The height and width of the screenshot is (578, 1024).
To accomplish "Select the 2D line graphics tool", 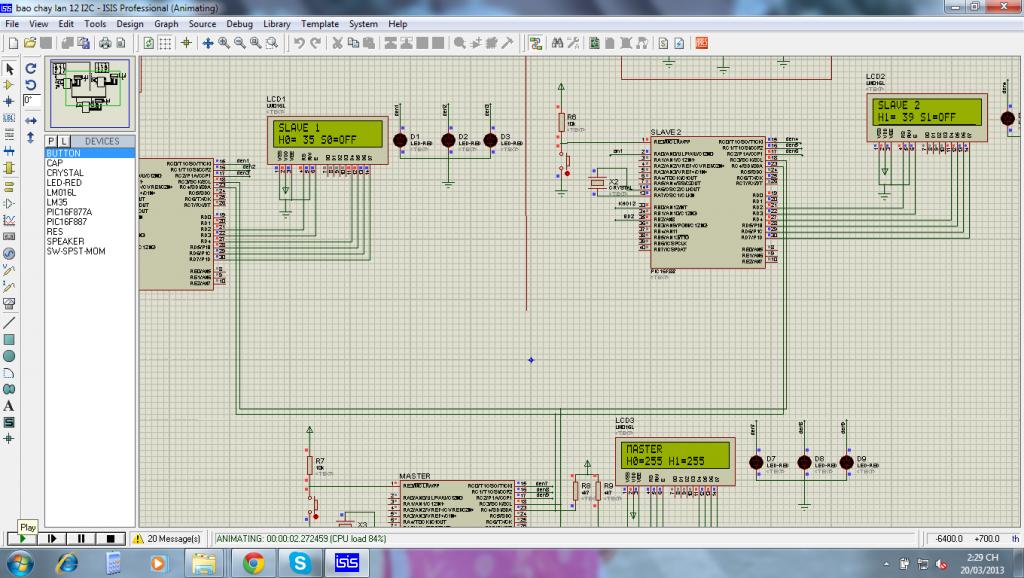I will [x=9, y=322].
